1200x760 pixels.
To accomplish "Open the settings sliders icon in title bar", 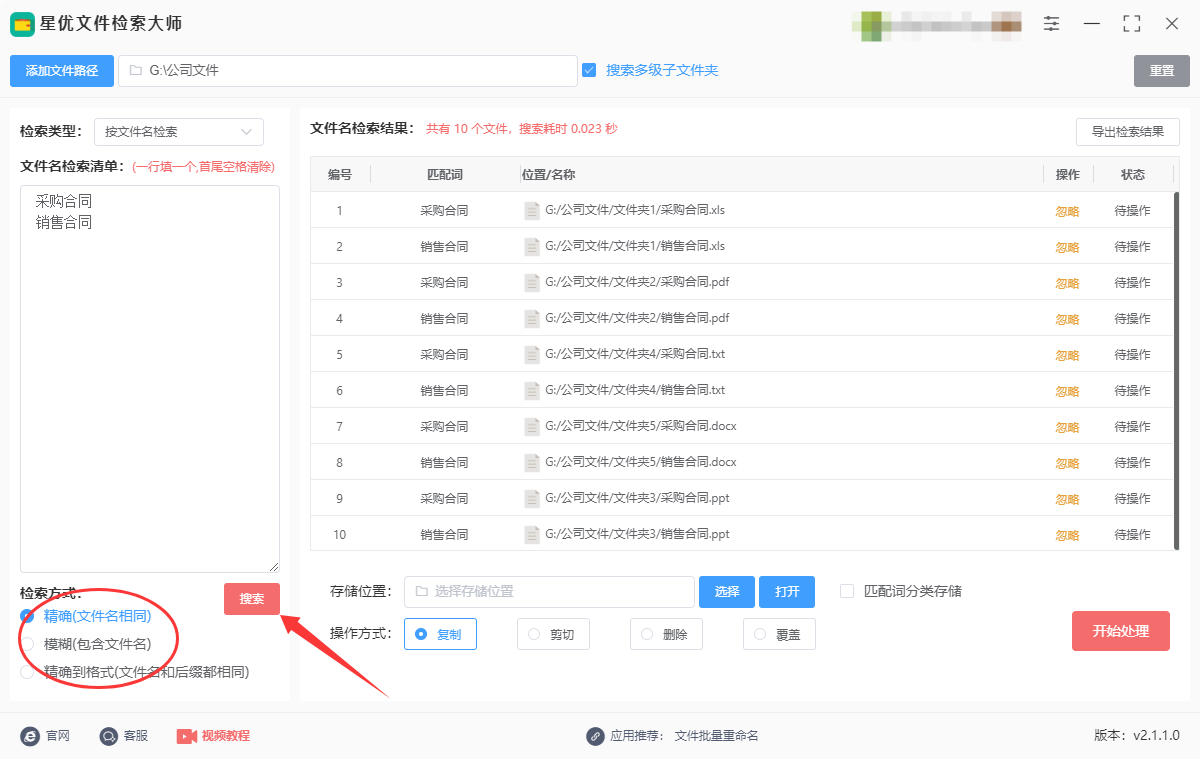I will pos(1051,23).
